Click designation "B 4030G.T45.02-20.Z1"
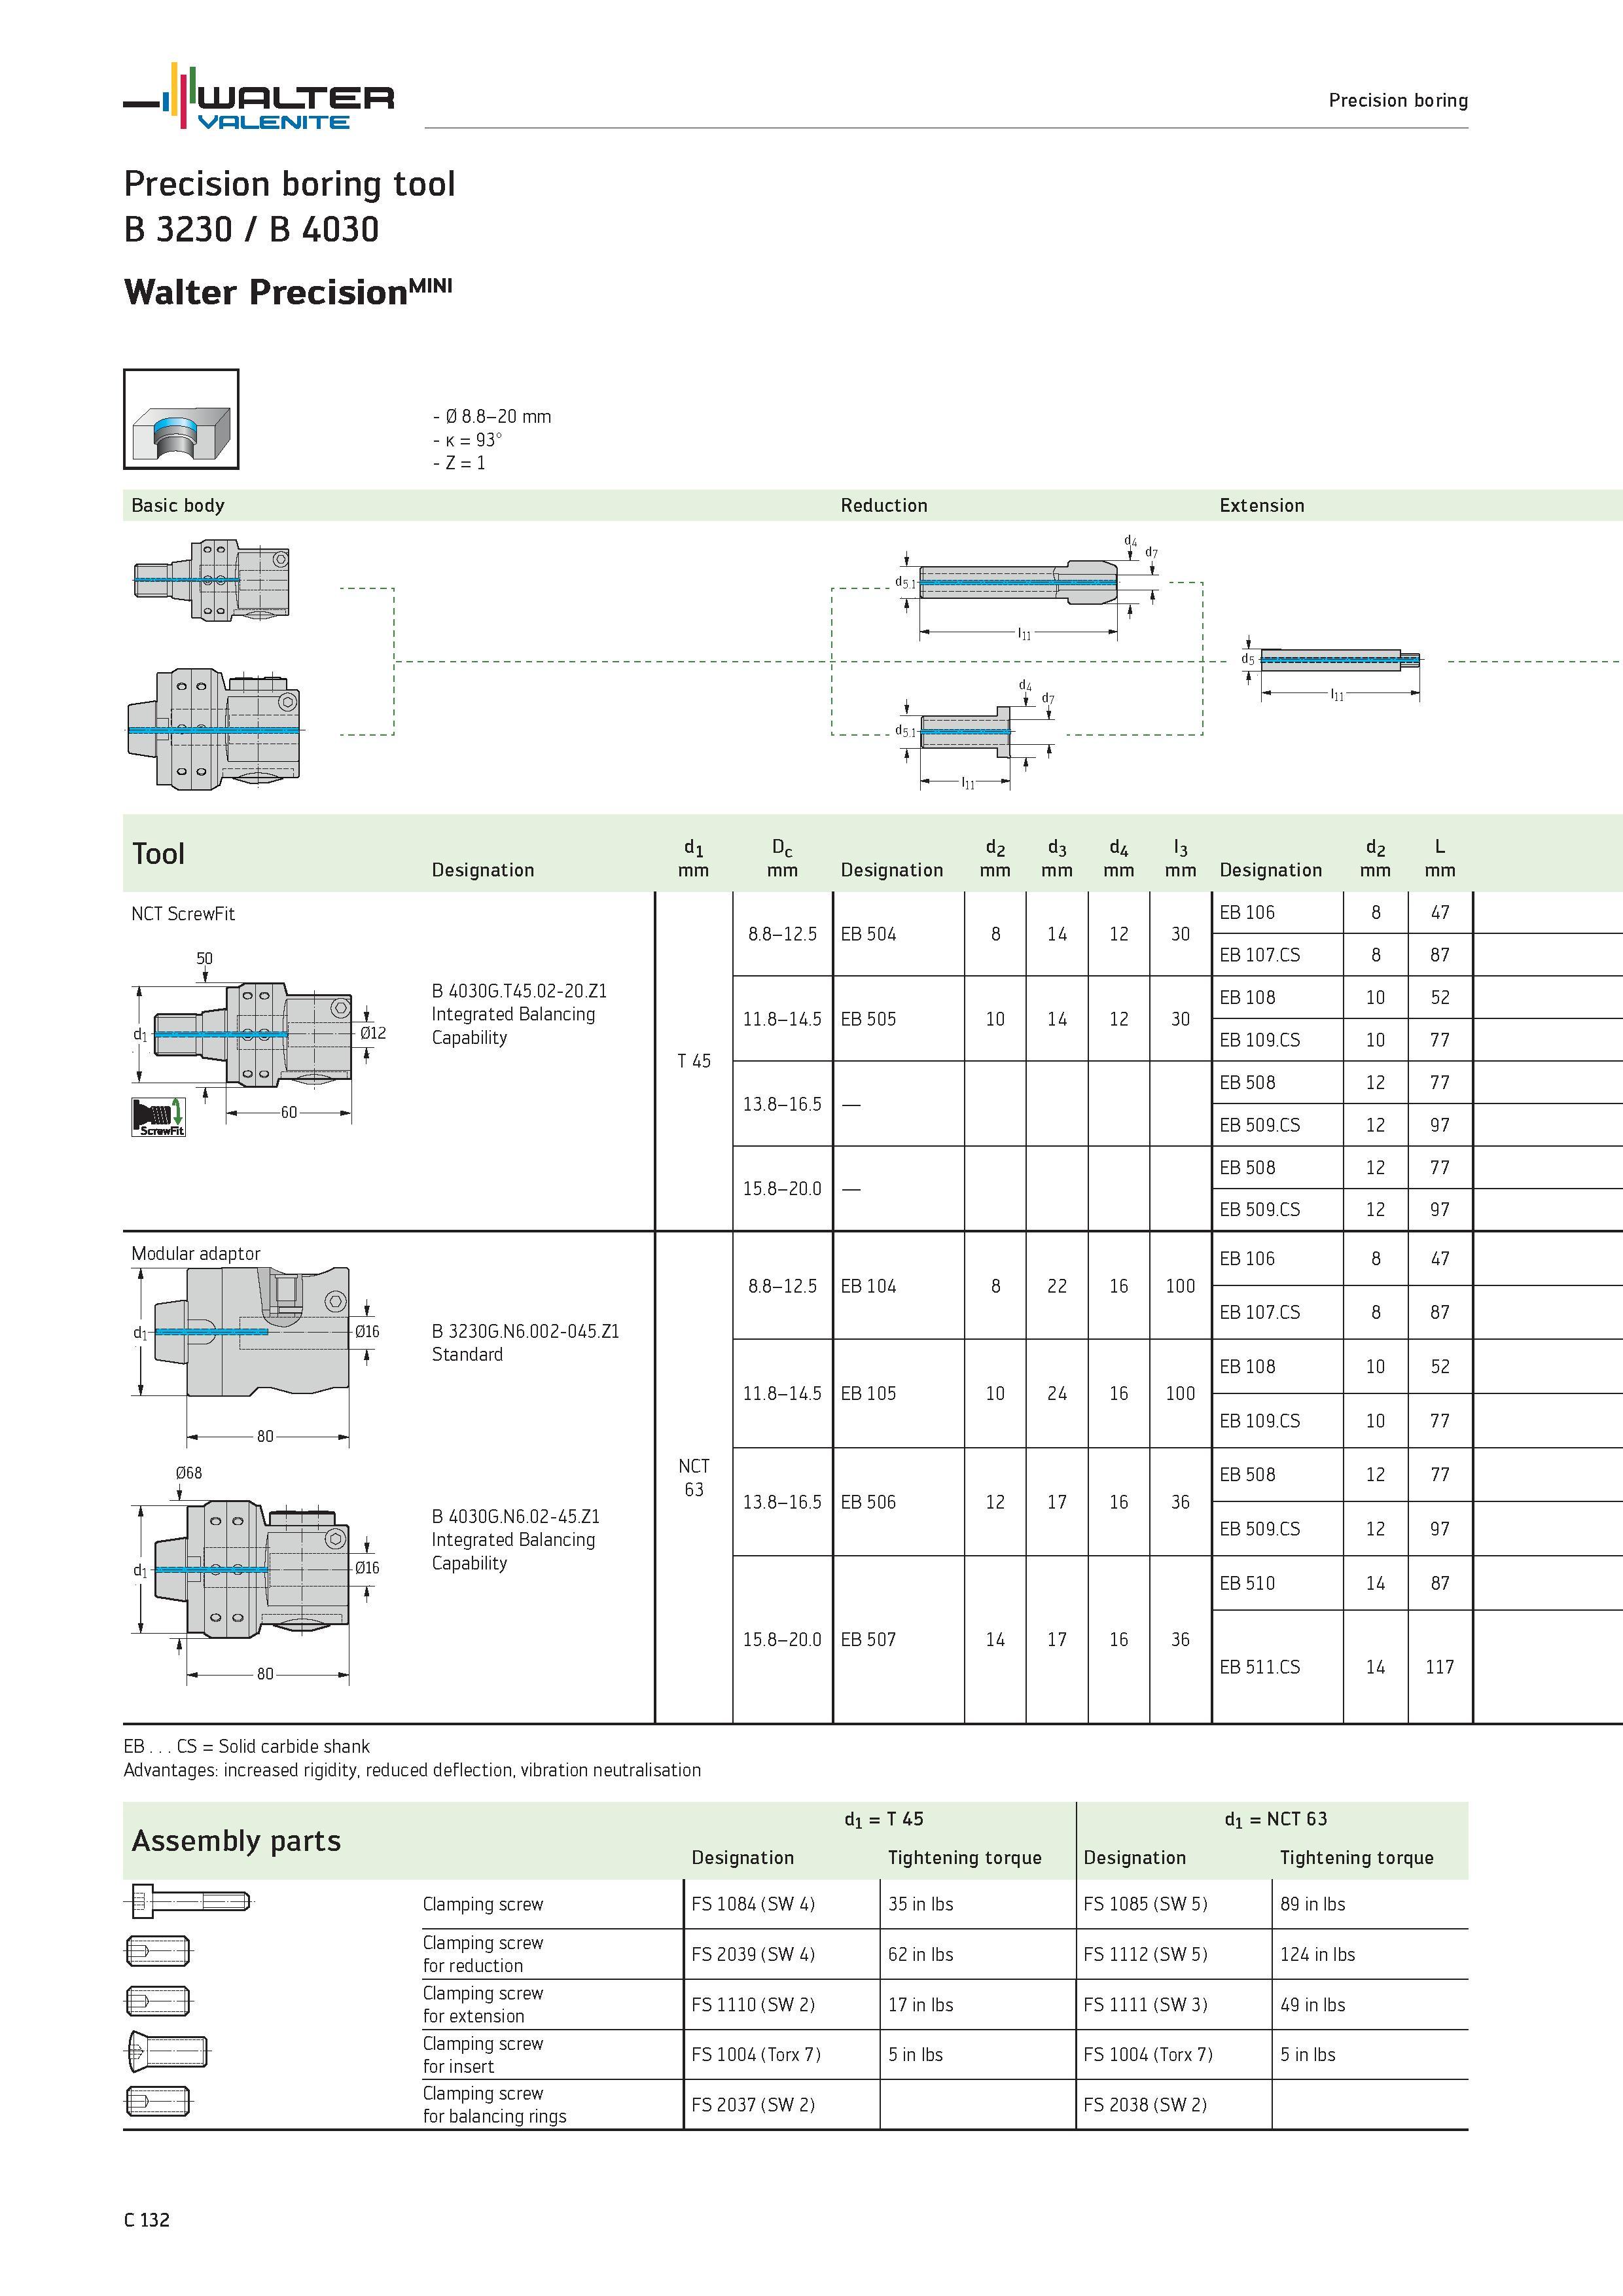 coord(519,991)
